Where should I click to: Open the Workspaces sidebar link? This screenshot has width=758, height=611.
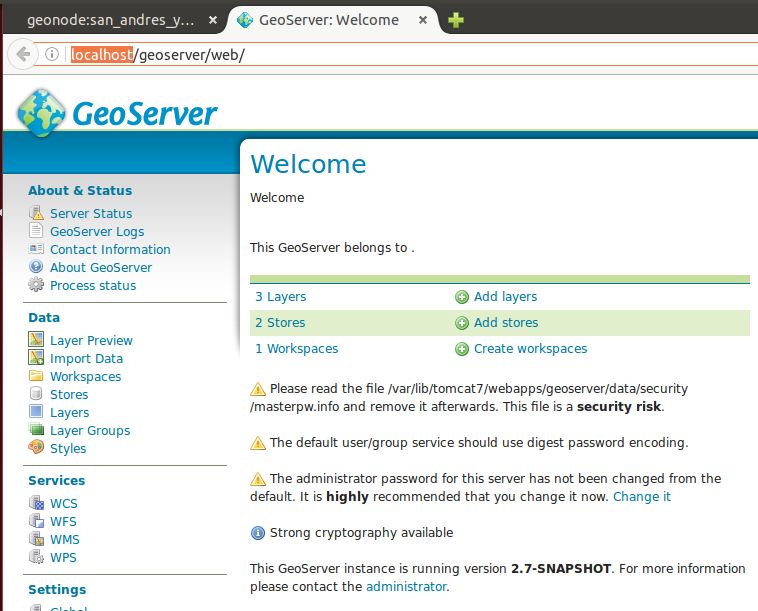[86, 377]
